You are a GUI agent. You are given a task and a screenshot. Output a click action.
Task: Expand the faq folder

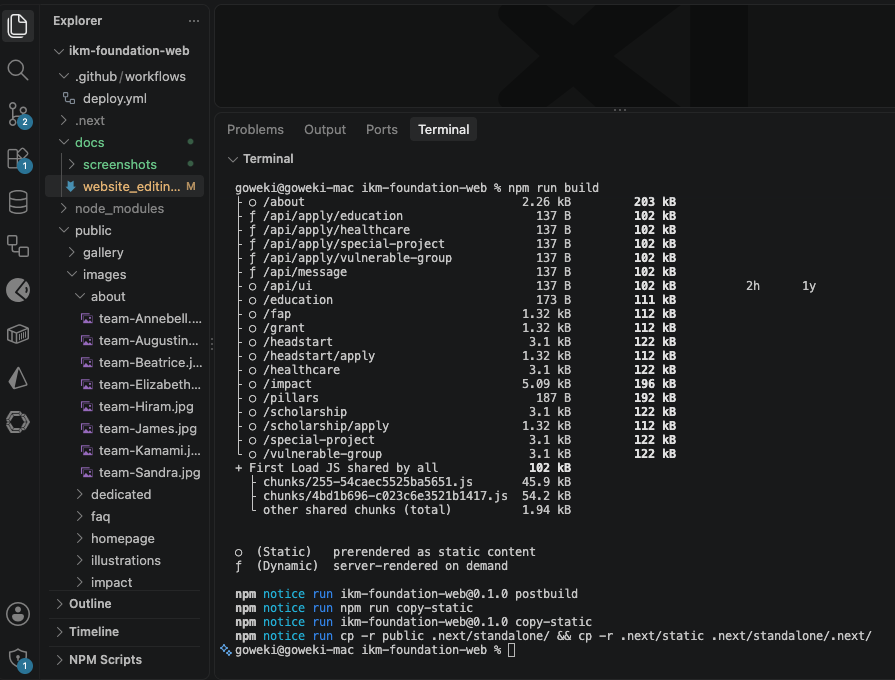coord(80,516)
